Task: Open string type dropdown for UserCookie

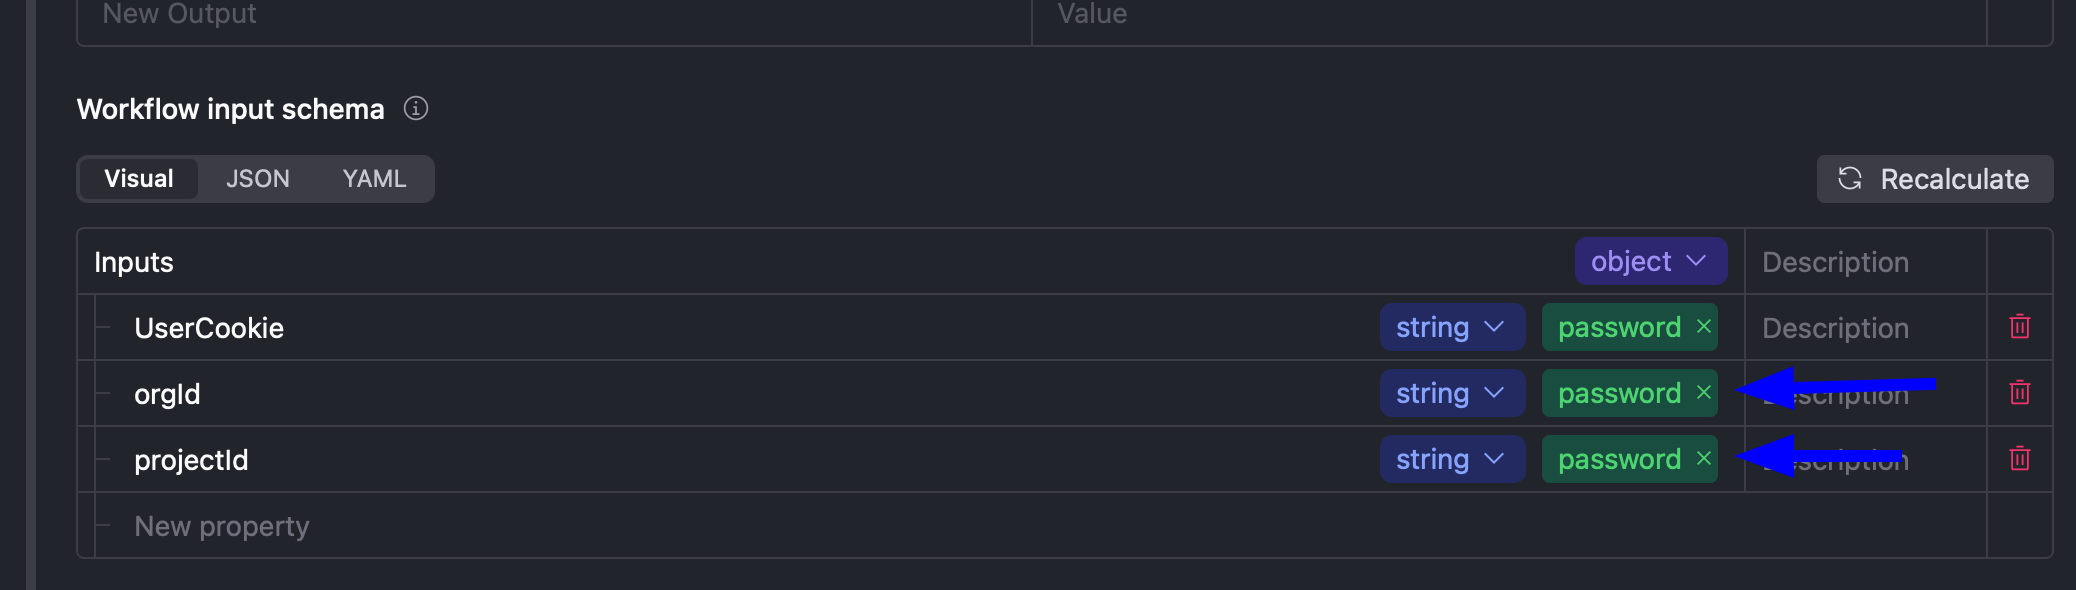Action: 1451,327
